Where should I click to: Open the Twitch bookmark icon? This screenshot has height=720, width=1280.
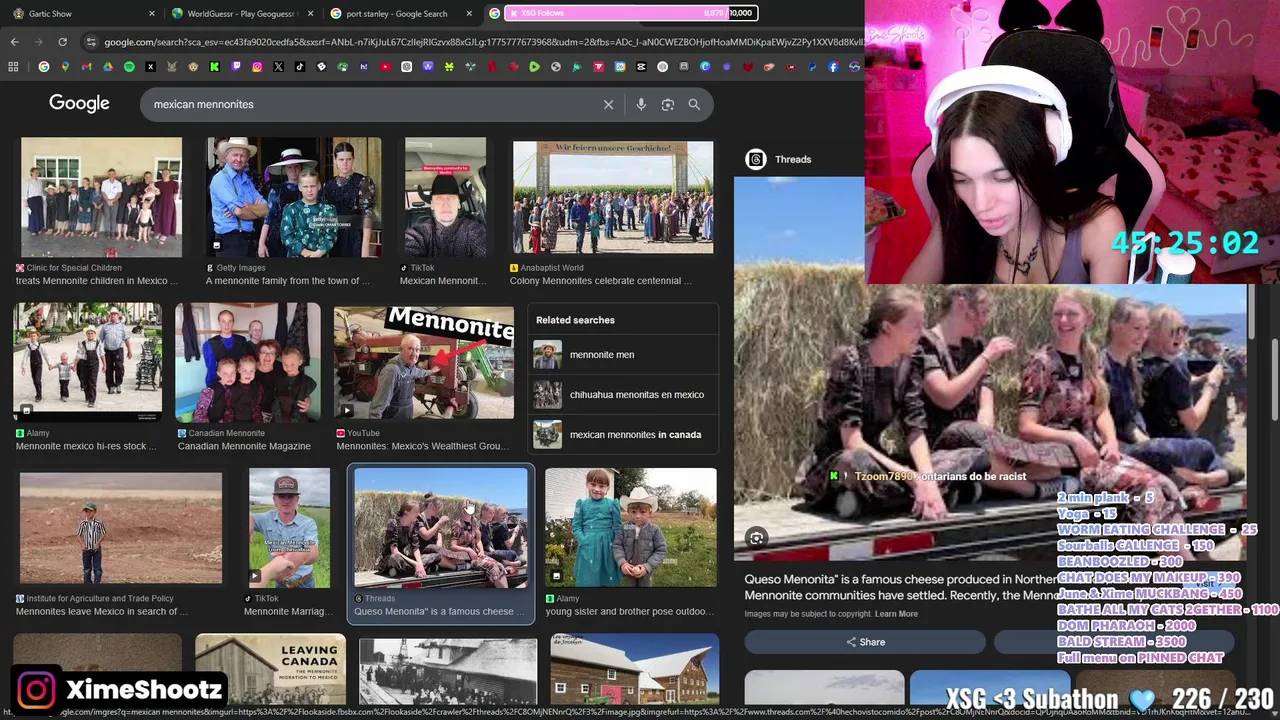point(236,67)
